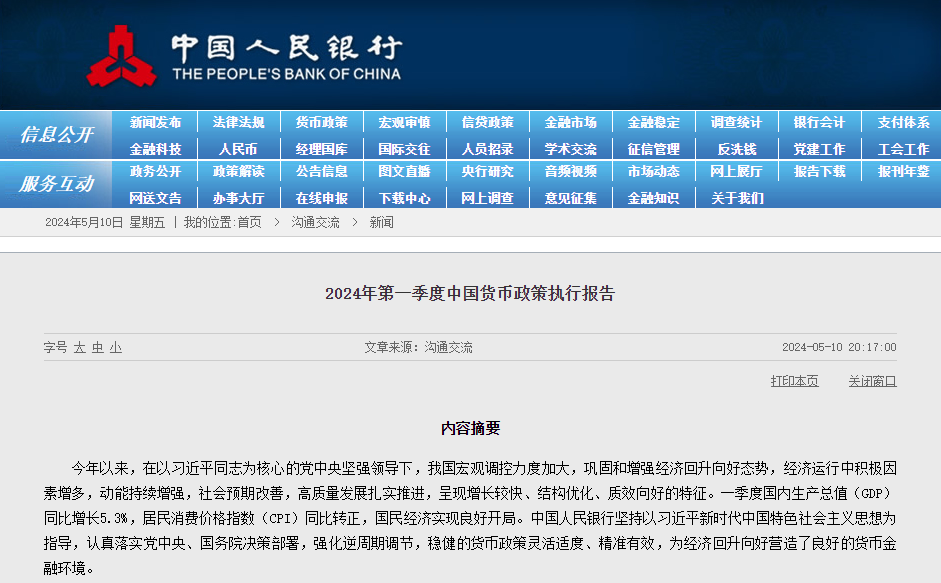Go to 关于我们 page
The height and width of the screenshot is (583, 941).
pyautogui.click(x=737, y=198)
